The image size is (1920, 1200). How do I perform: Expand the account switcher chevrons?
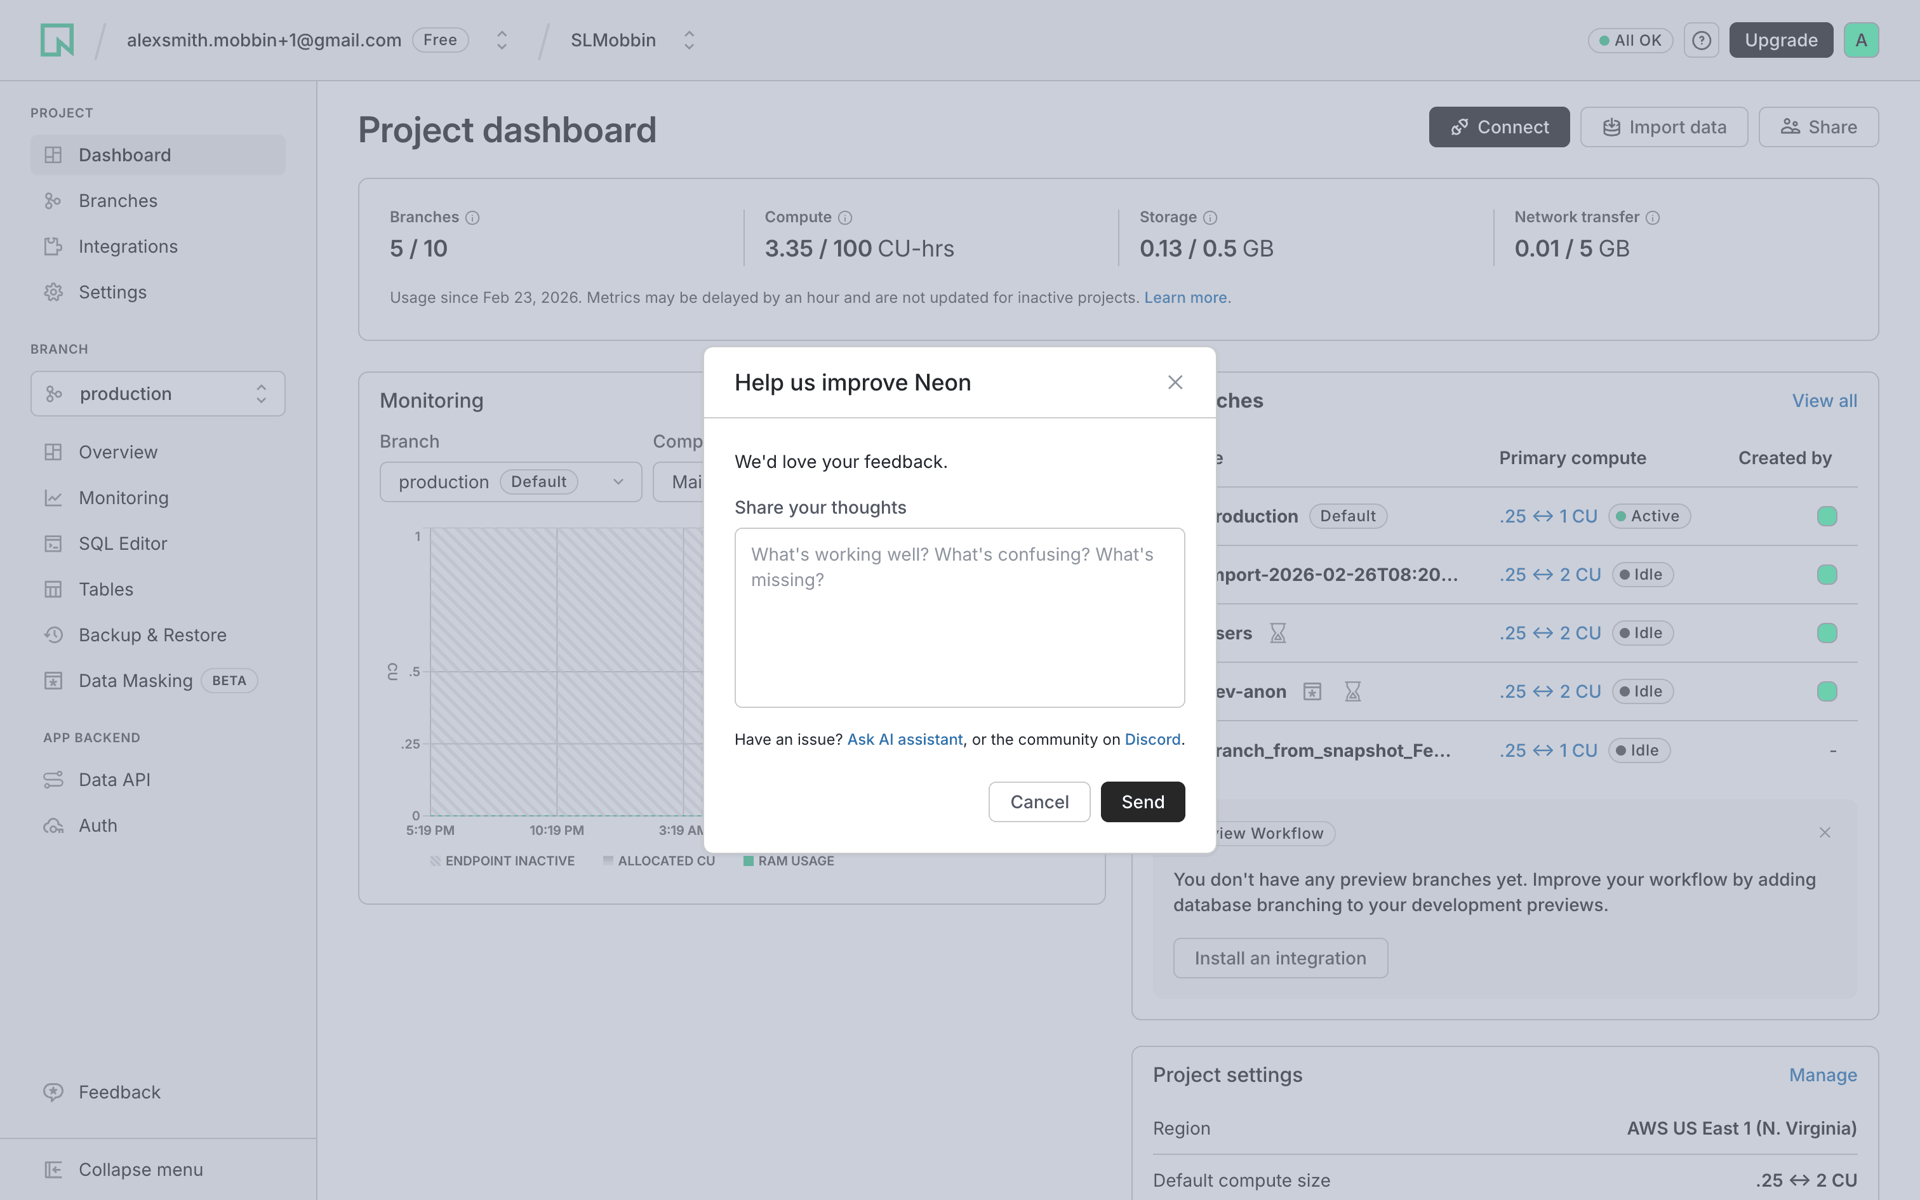click(502, 40)
